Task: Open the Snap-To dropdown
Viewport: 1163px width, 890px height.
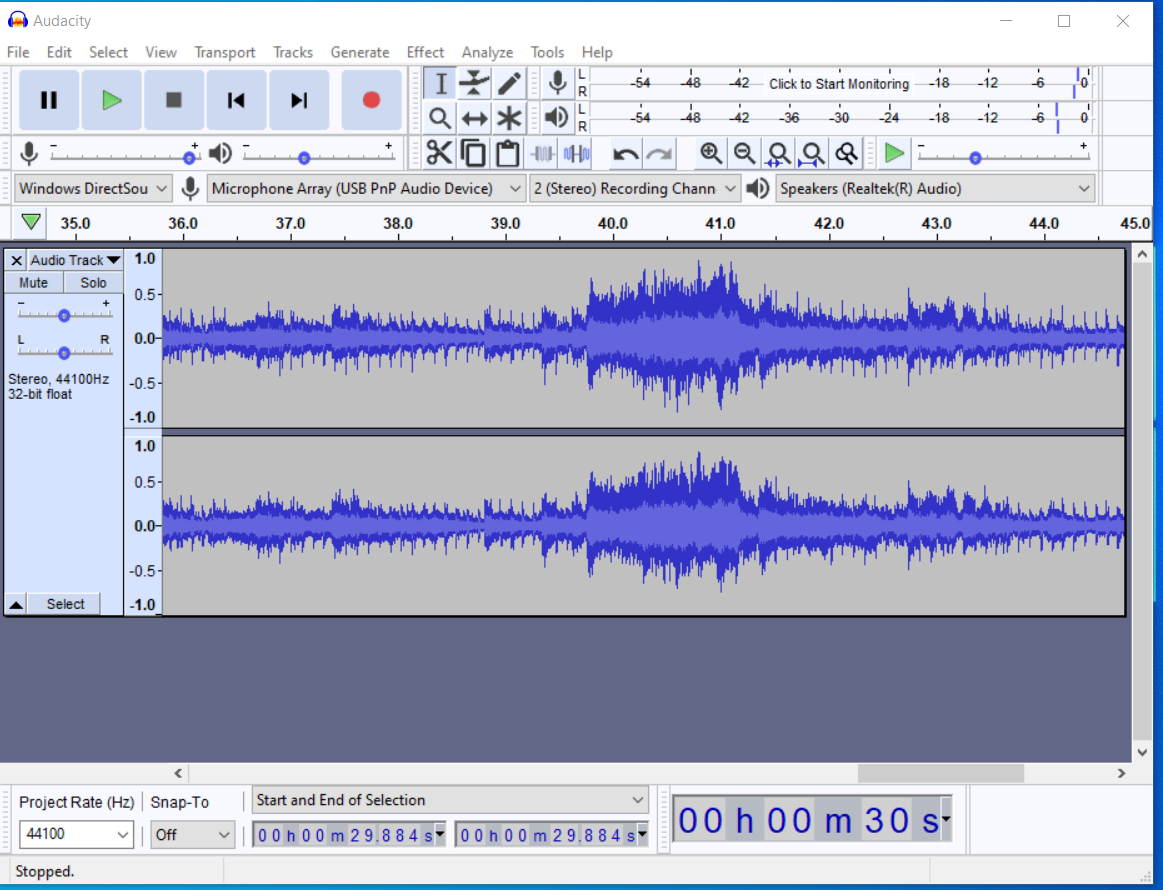Action: tap(193, 834)
